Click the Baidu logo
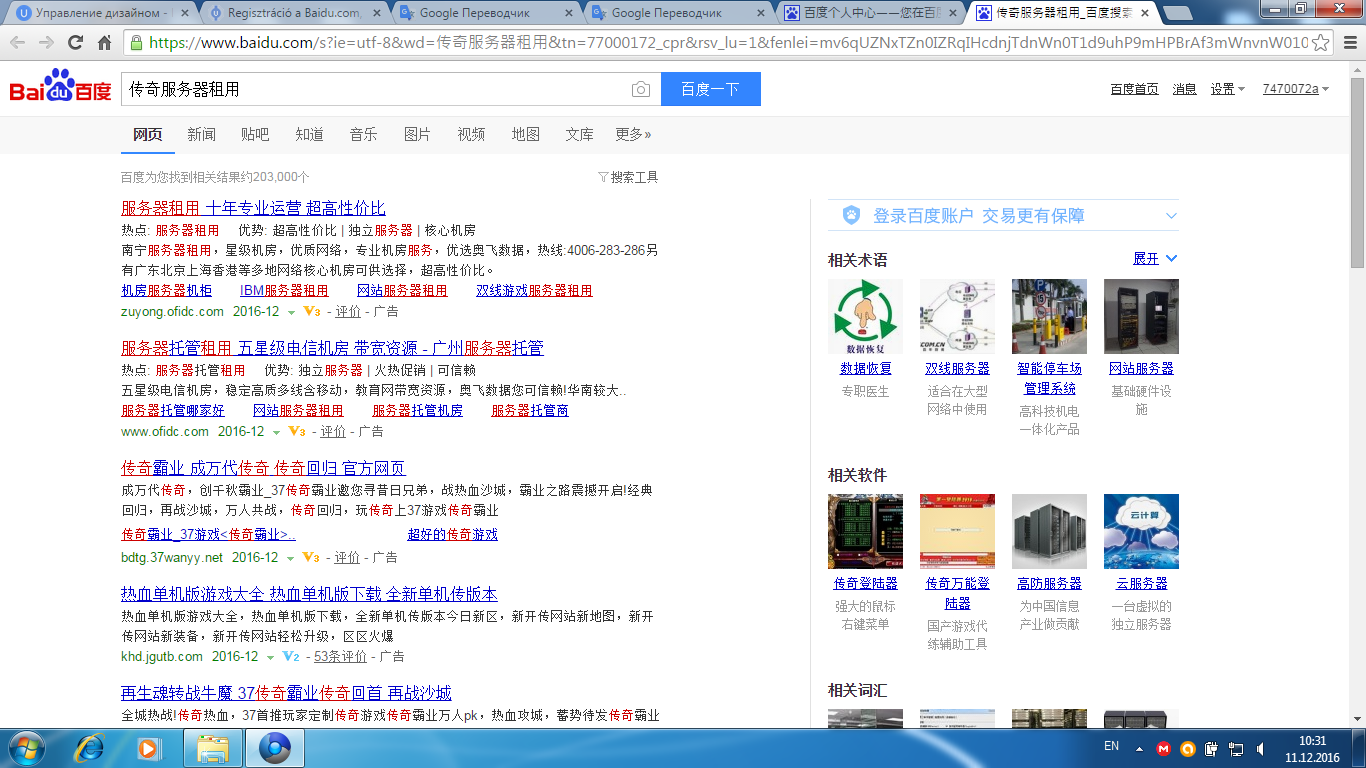This screenshot has height=768, width=1366. (x=60, y=88)
